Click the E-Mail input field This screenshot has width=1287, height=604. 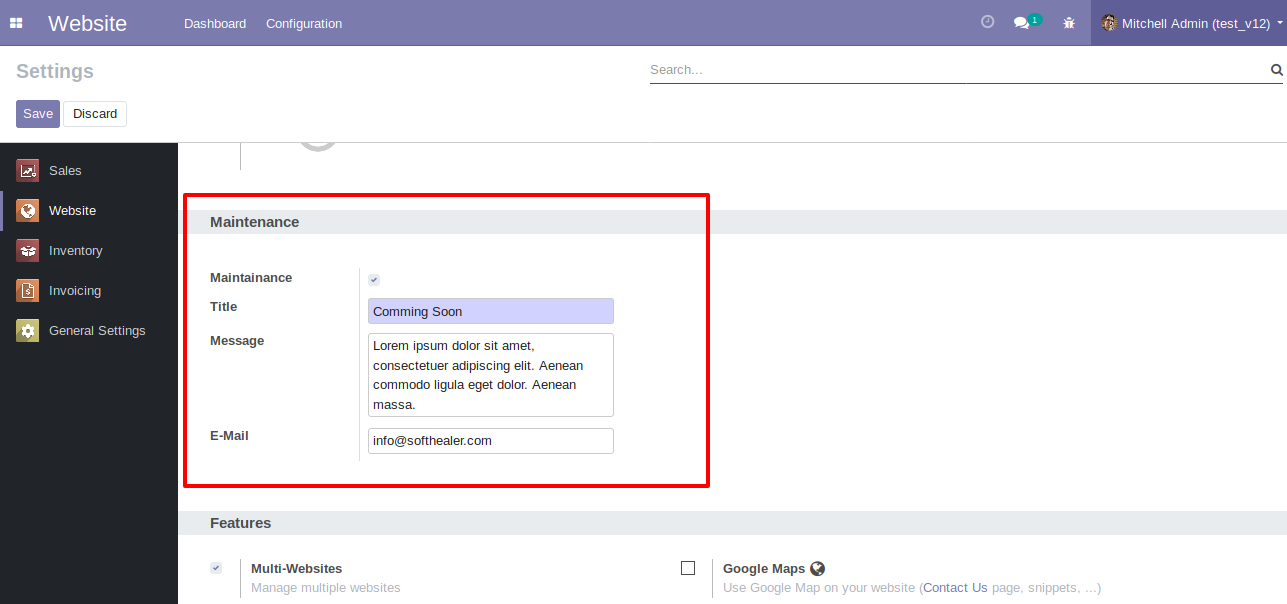coord(491,441)
